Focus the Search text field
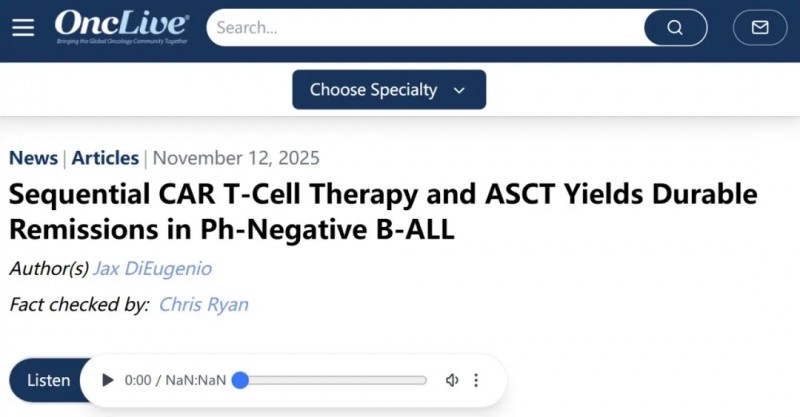Image resolution: width=800 pixels, height=417 pixels. pos(420,28)
